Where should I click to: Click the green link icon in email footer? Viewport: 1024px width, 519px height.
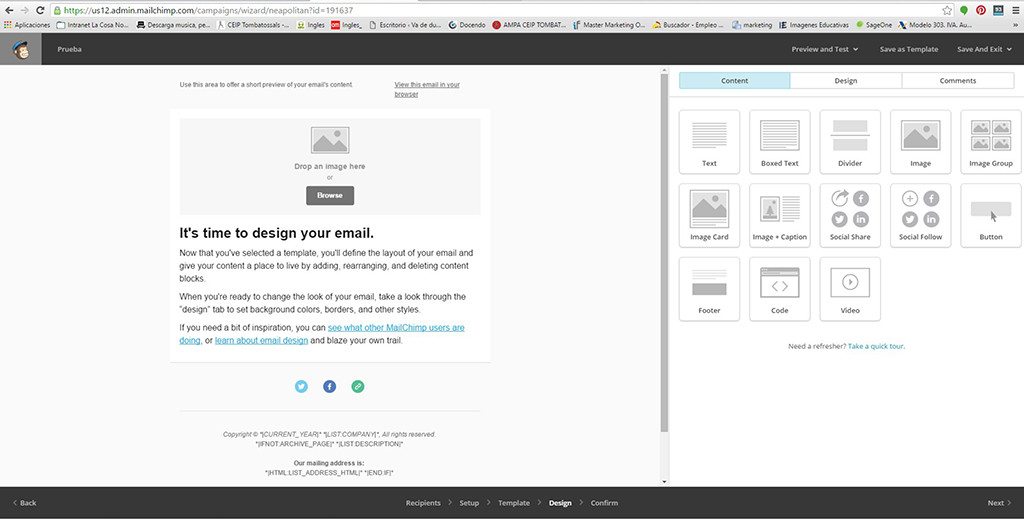tap(358, 386)
